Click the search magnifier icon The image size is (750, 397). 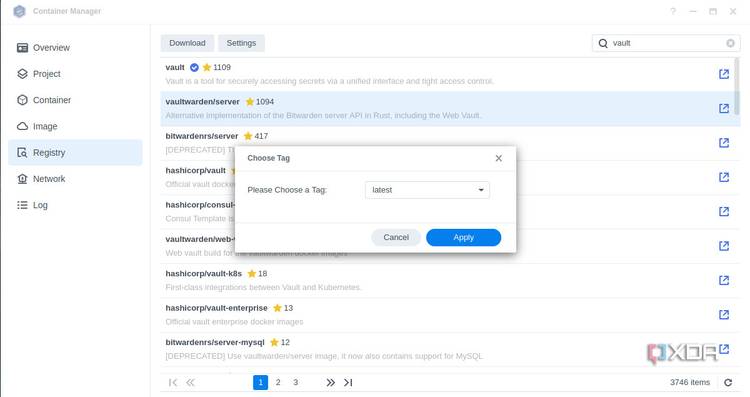click(603, 43)
